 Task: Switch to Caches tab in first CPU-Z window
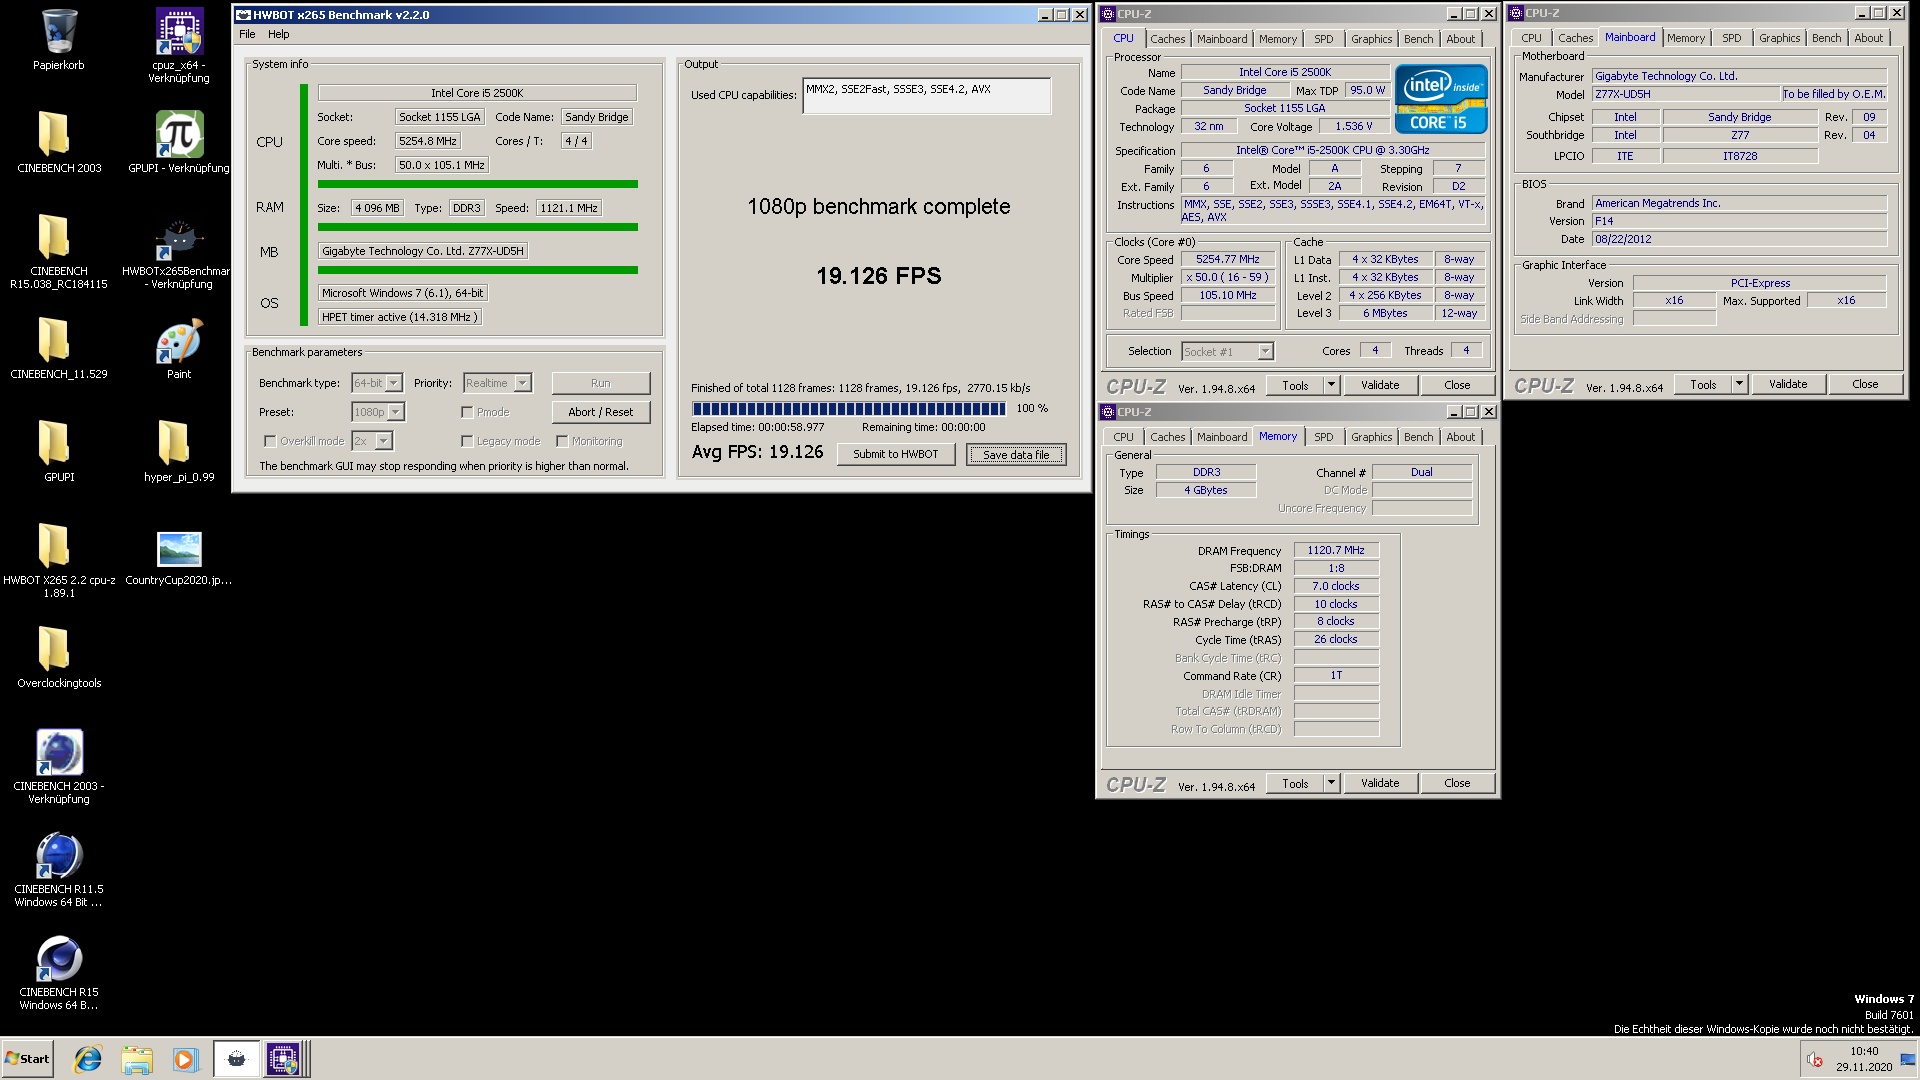pos(1167,39)
